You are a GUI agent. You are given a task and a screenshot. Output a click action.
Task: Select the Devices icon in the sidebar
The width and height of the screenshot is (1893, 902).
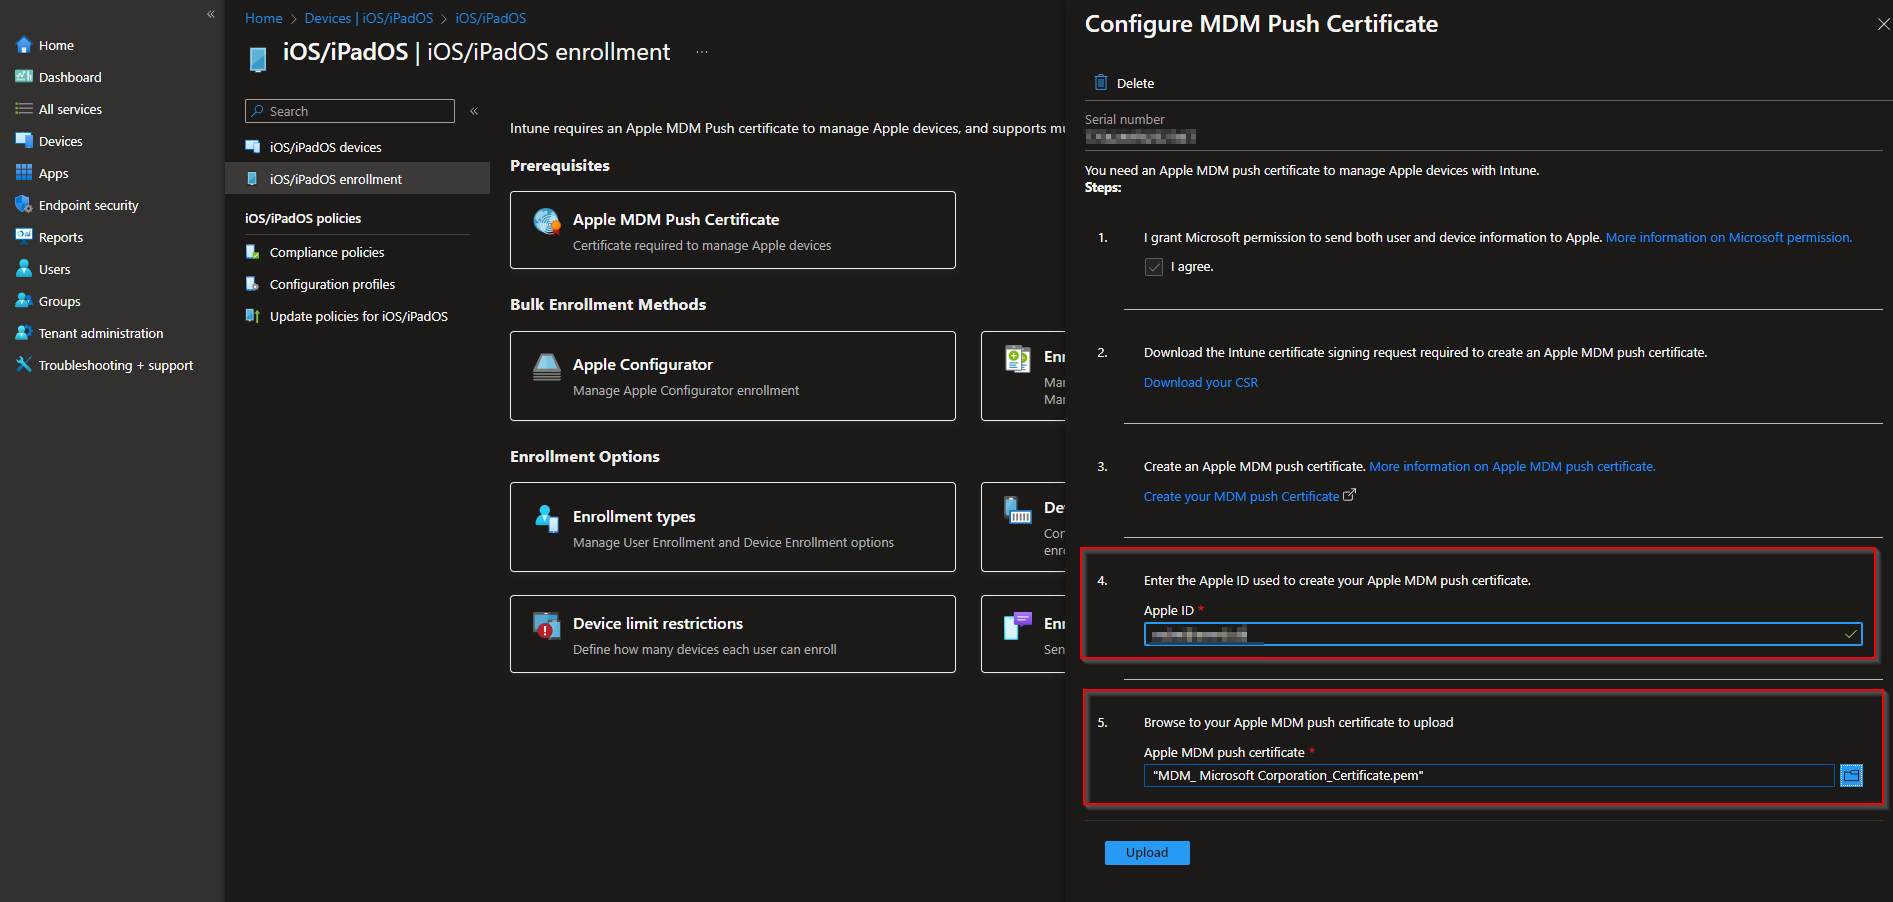coord(23,140)
